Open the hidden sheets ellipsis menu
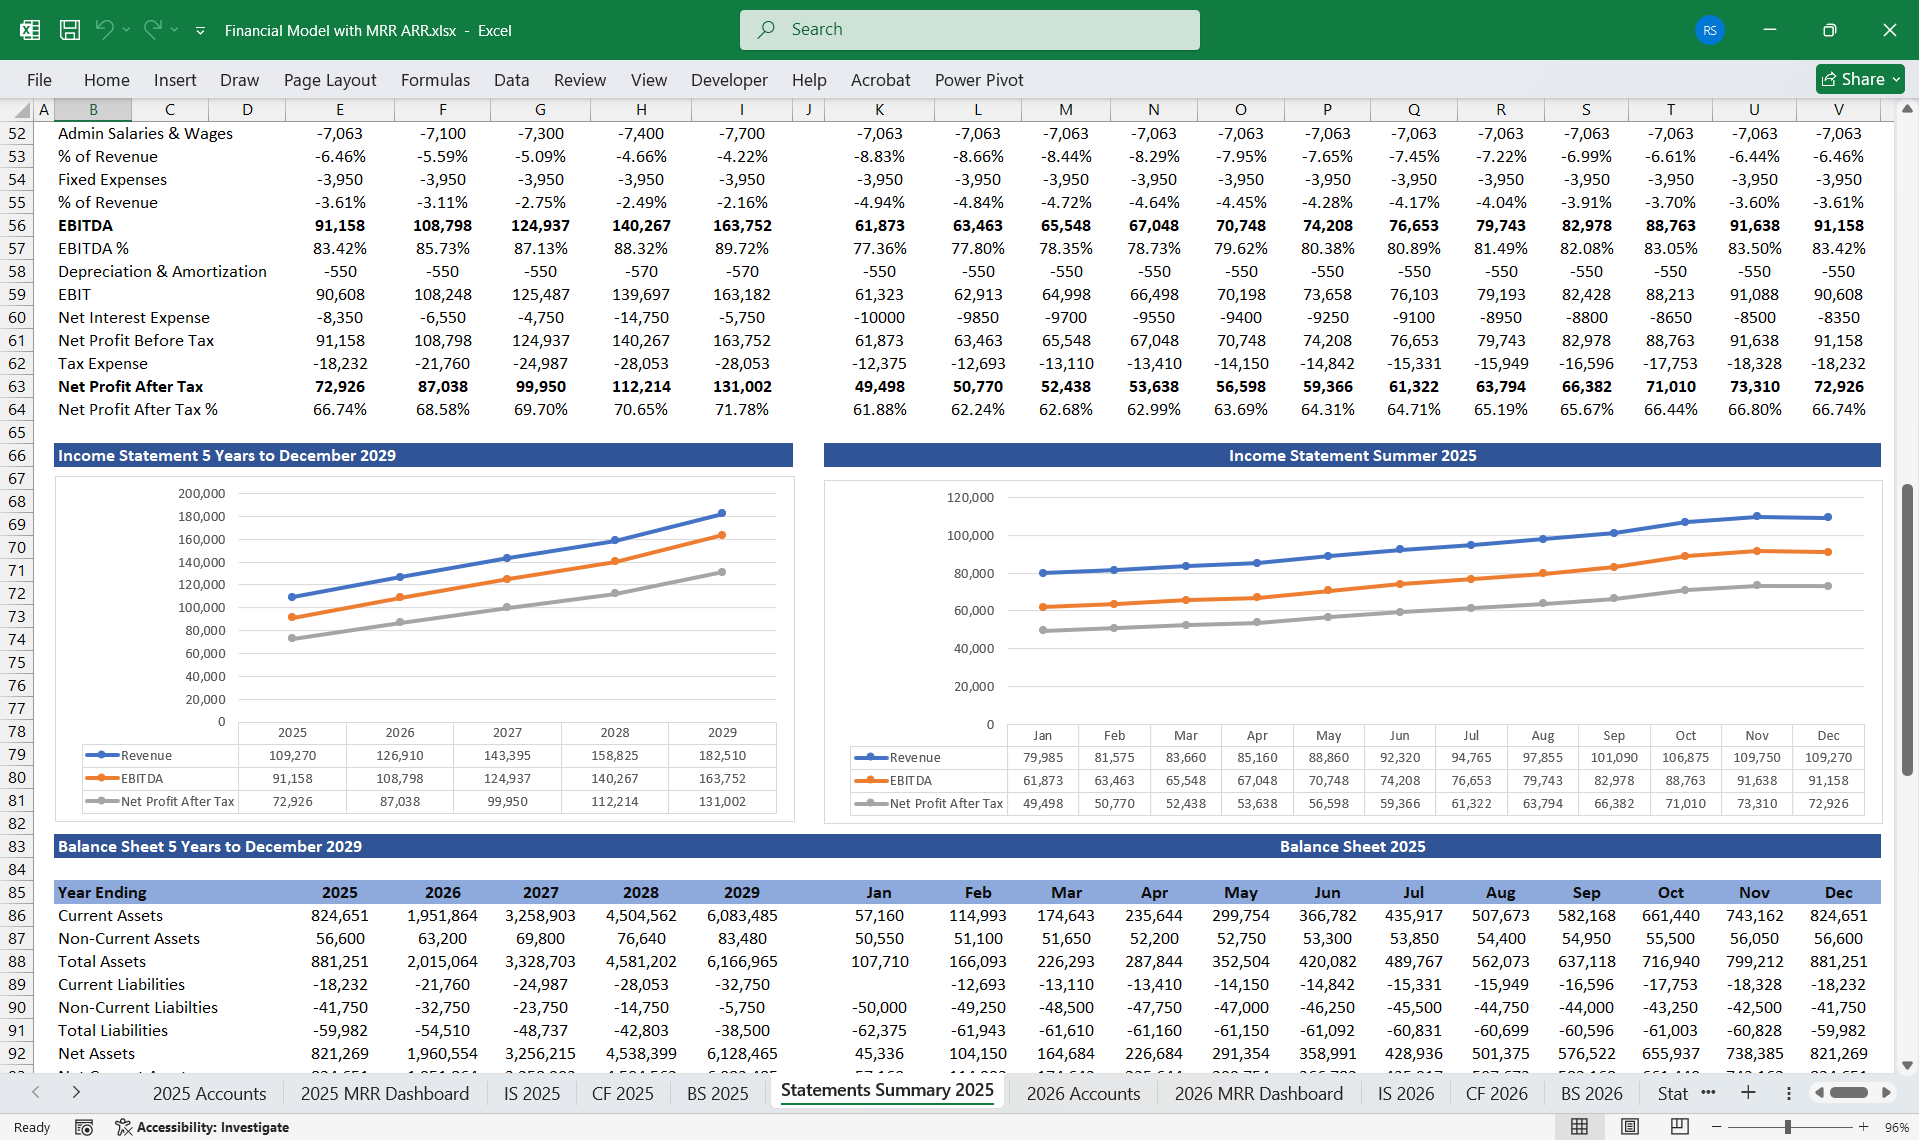Screen dimensions: 1919x1140 tap(1709, 1094)
